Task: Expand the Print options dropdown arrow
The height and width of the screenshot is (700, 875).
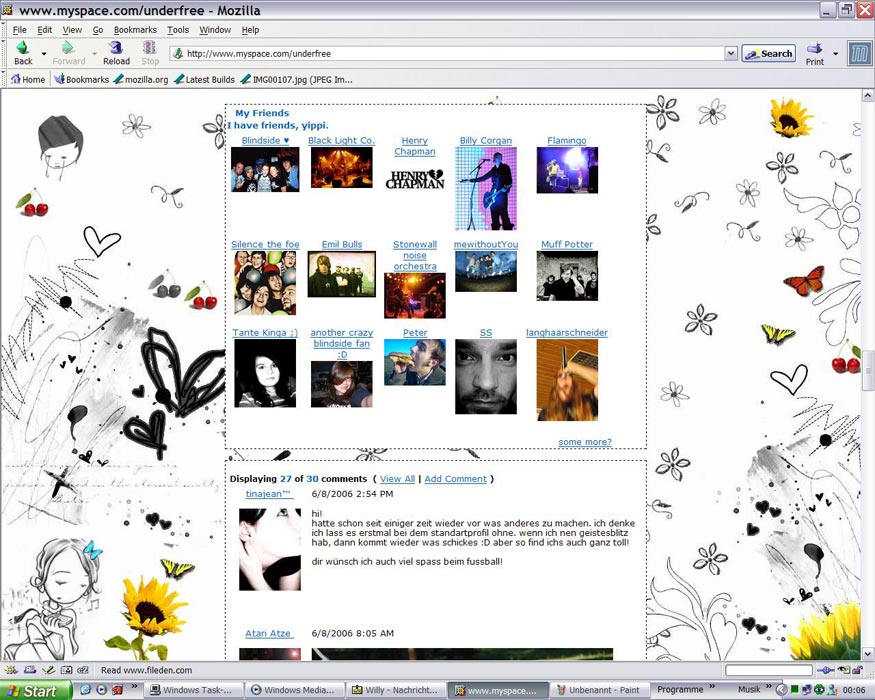Action: [x=835, y=54]
